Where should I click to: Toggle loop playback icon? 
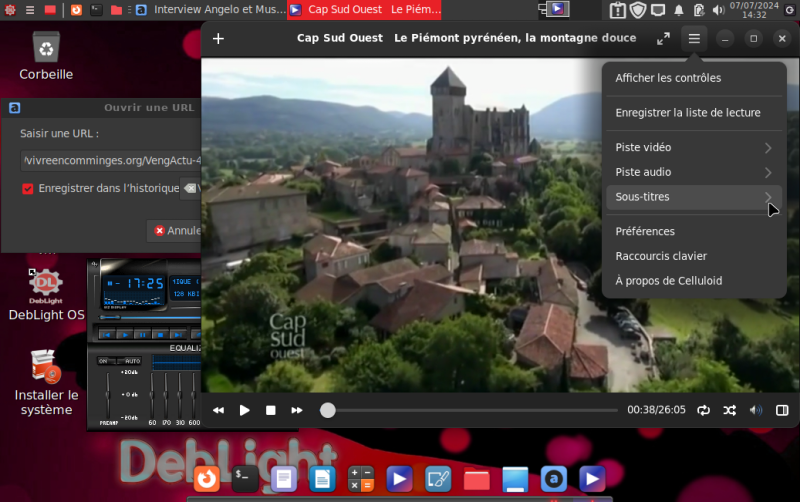pos(704,410)
